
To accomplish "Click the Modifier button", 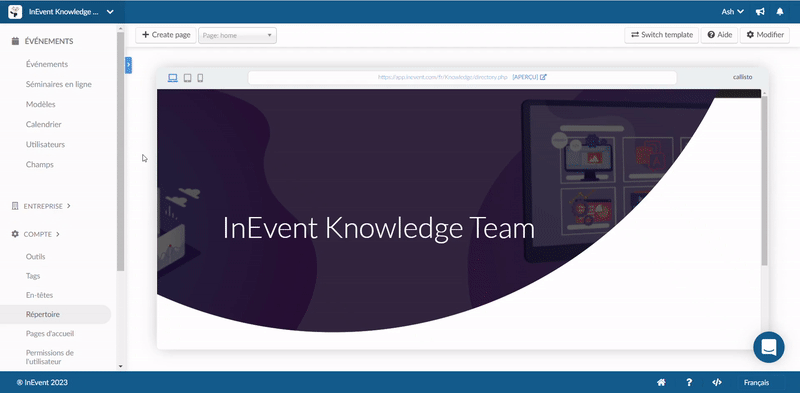I will [765, 35].
